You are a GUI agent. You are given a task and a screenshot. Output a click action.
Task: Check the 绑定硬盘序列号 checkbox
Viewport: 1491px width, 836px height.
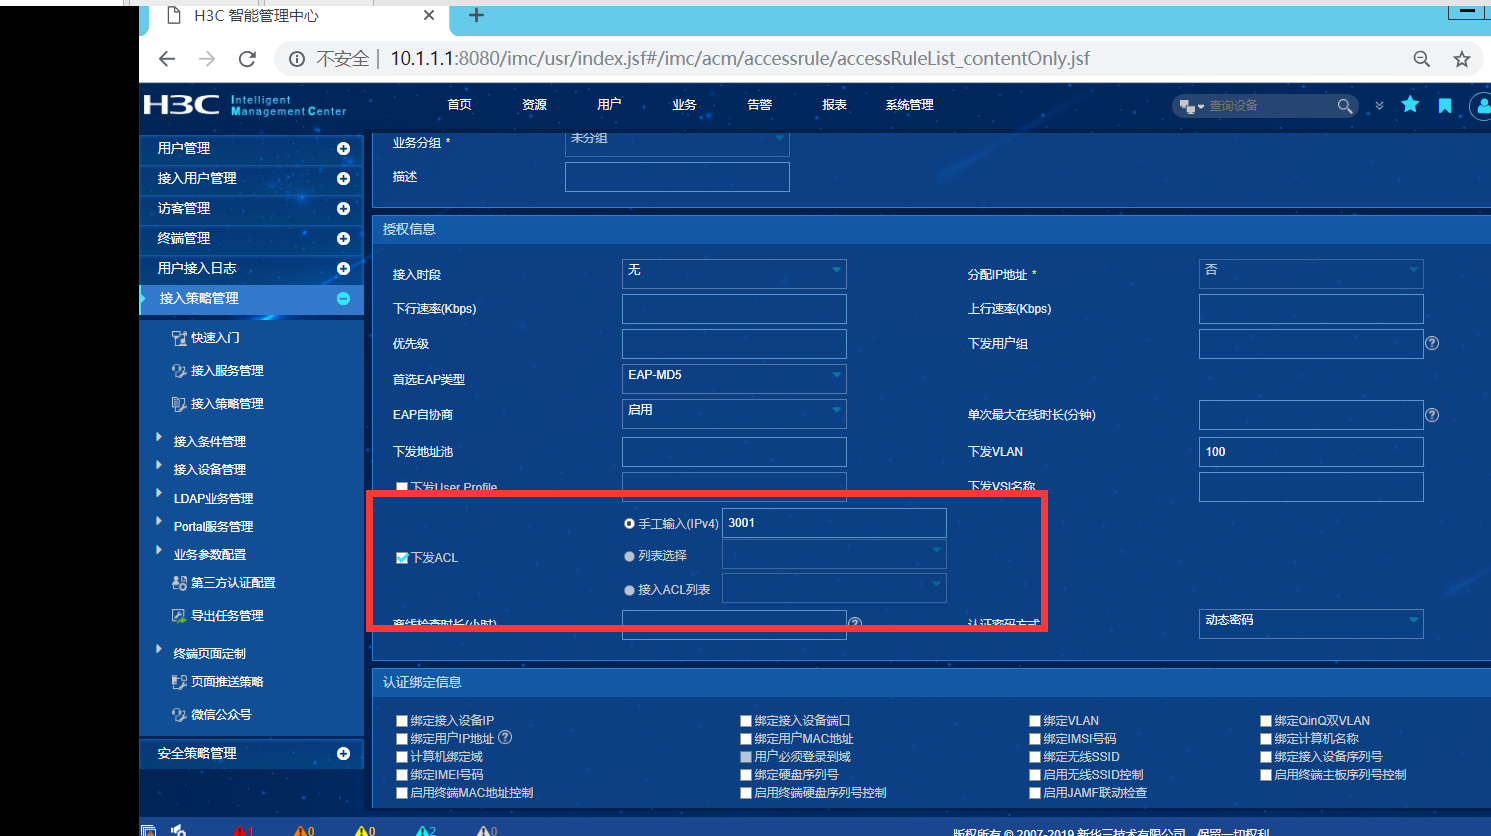(746, 774)
